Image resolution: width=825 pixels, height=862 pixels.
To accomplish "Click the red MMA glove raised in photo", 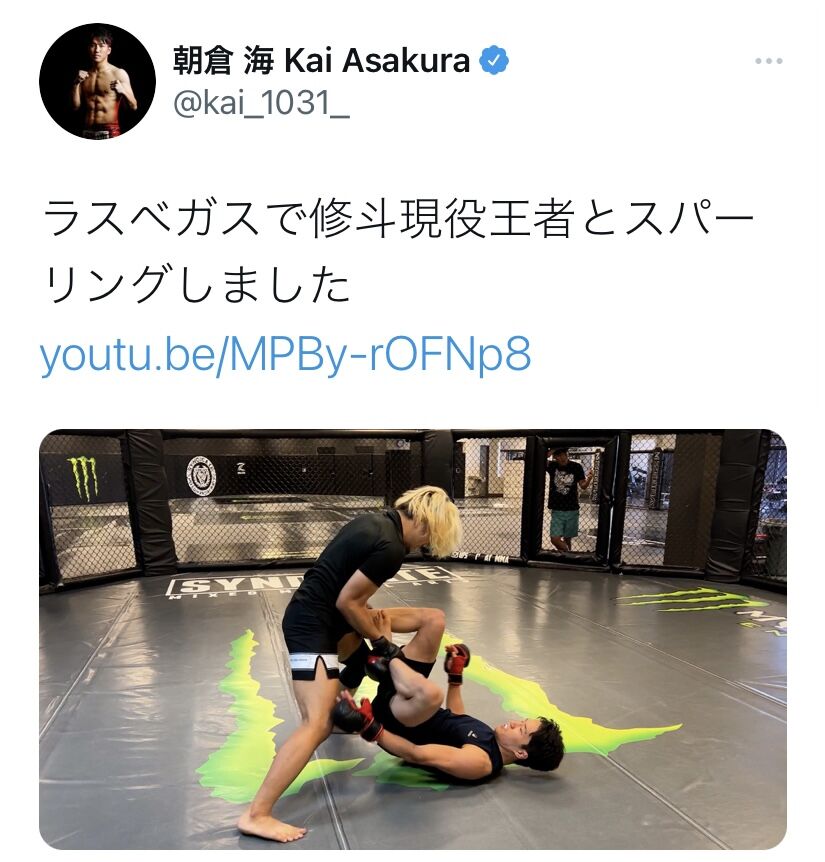I will click(457, 662).
